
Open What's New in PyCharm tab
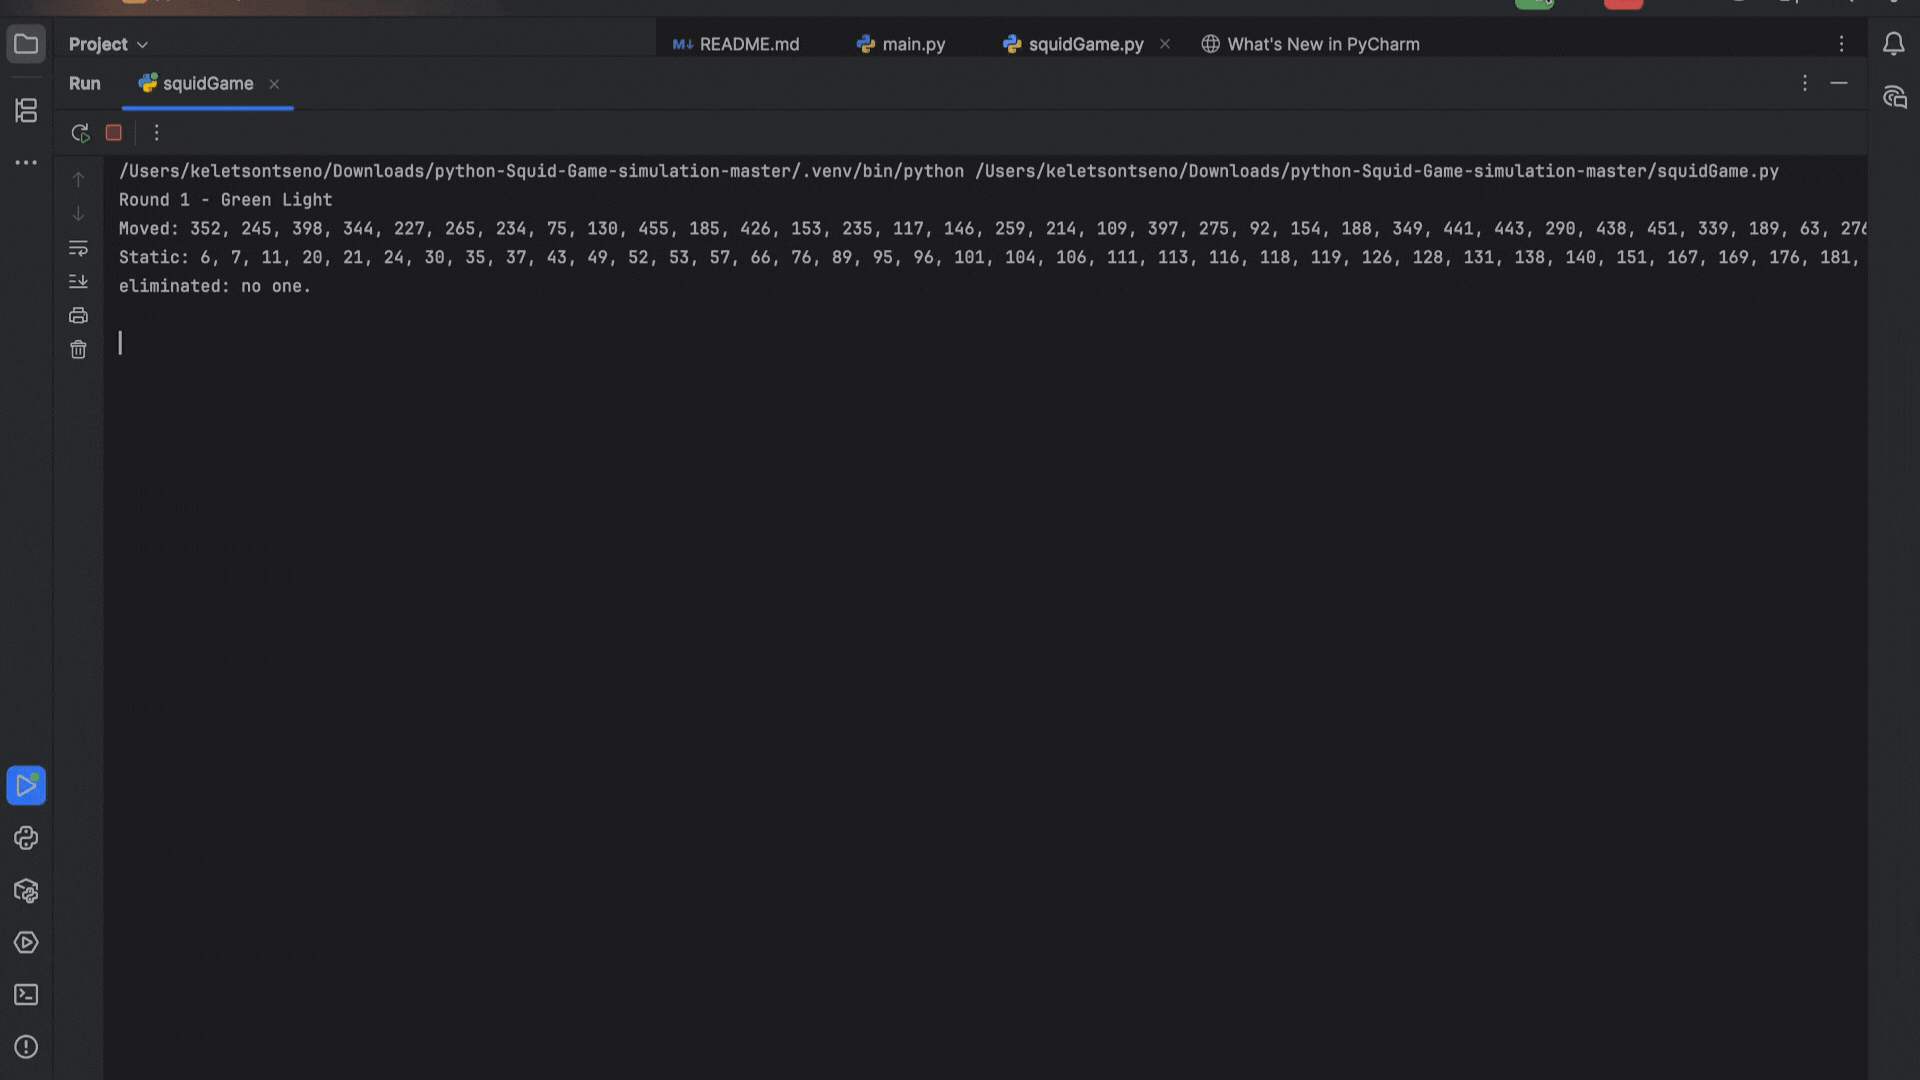tap(1310, 44)
